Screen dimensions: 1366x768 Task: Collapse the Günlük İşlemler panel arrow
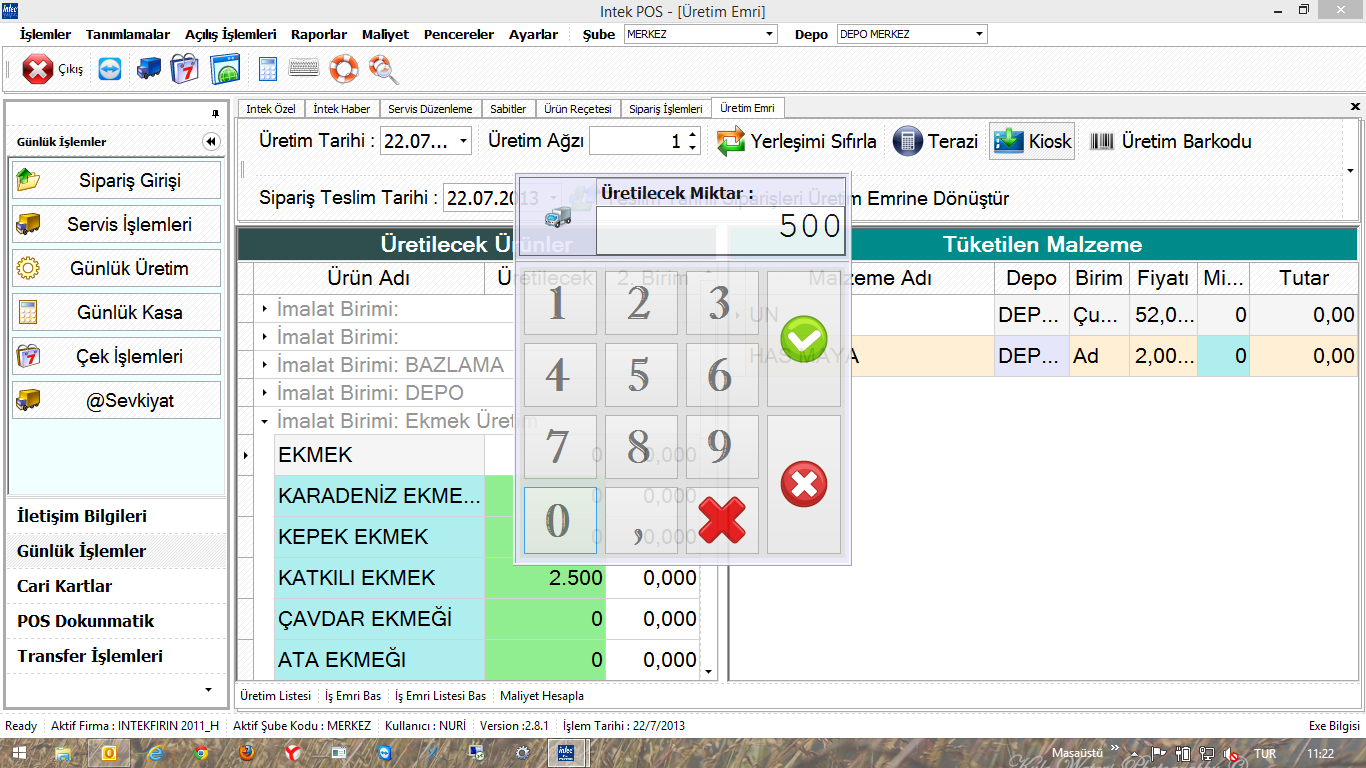pyautogui.click(x=210, y=142)
